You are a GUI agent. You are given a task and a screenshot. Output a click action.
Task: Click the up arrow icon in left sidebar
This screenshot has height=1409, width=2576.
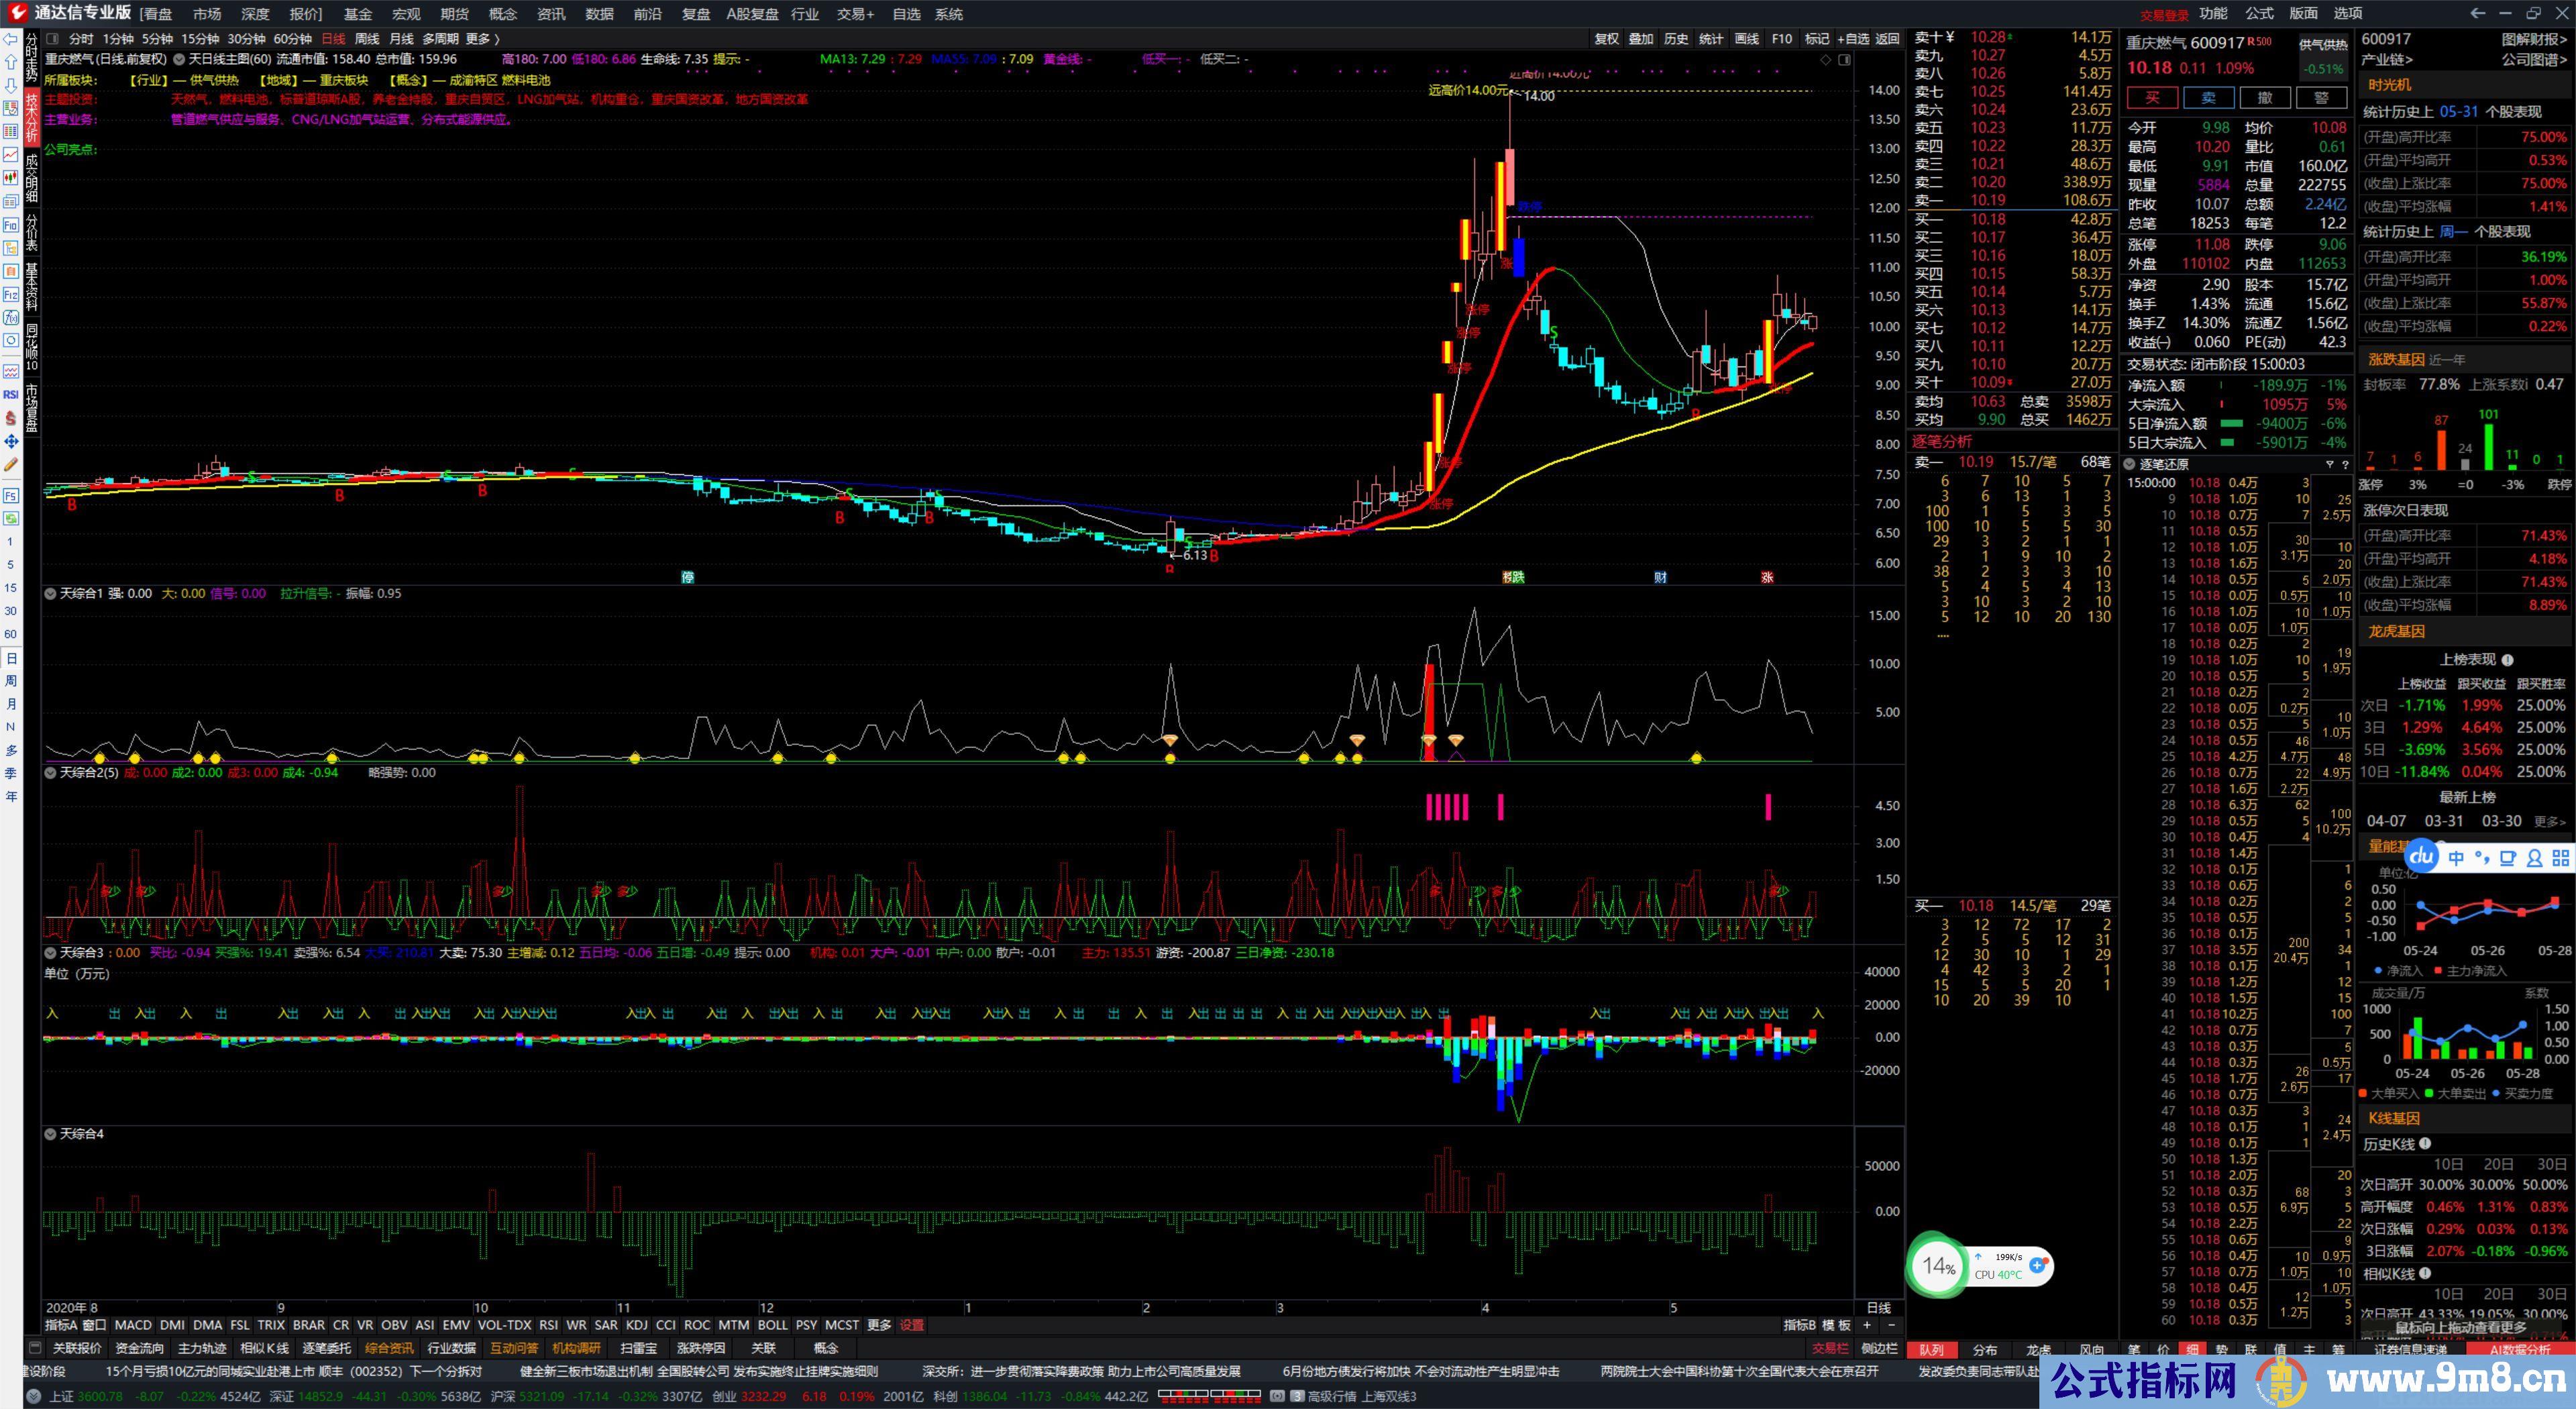pos(11,62)
